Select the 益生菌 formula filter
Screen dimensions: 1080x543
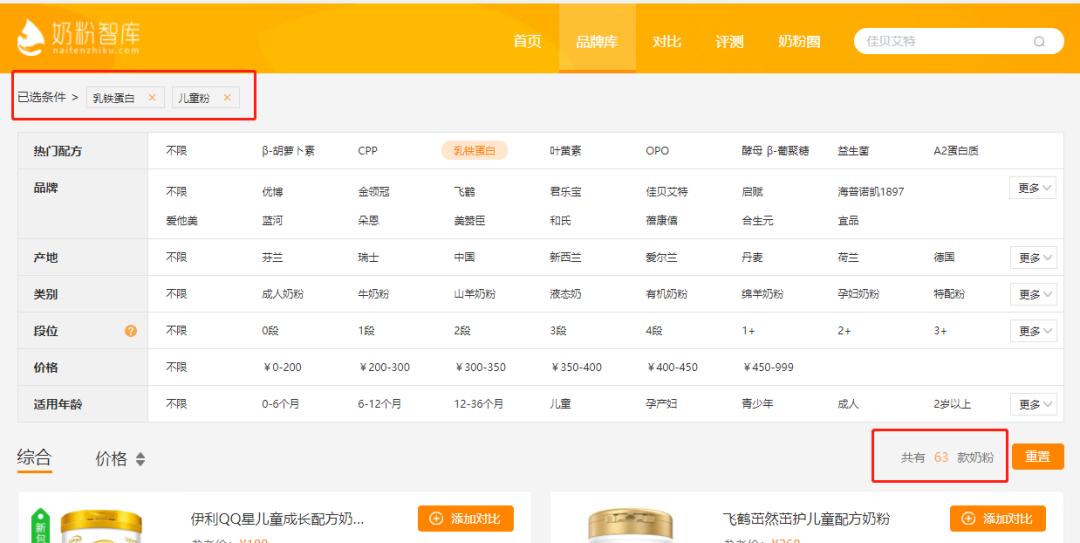[x=853, y=151]
